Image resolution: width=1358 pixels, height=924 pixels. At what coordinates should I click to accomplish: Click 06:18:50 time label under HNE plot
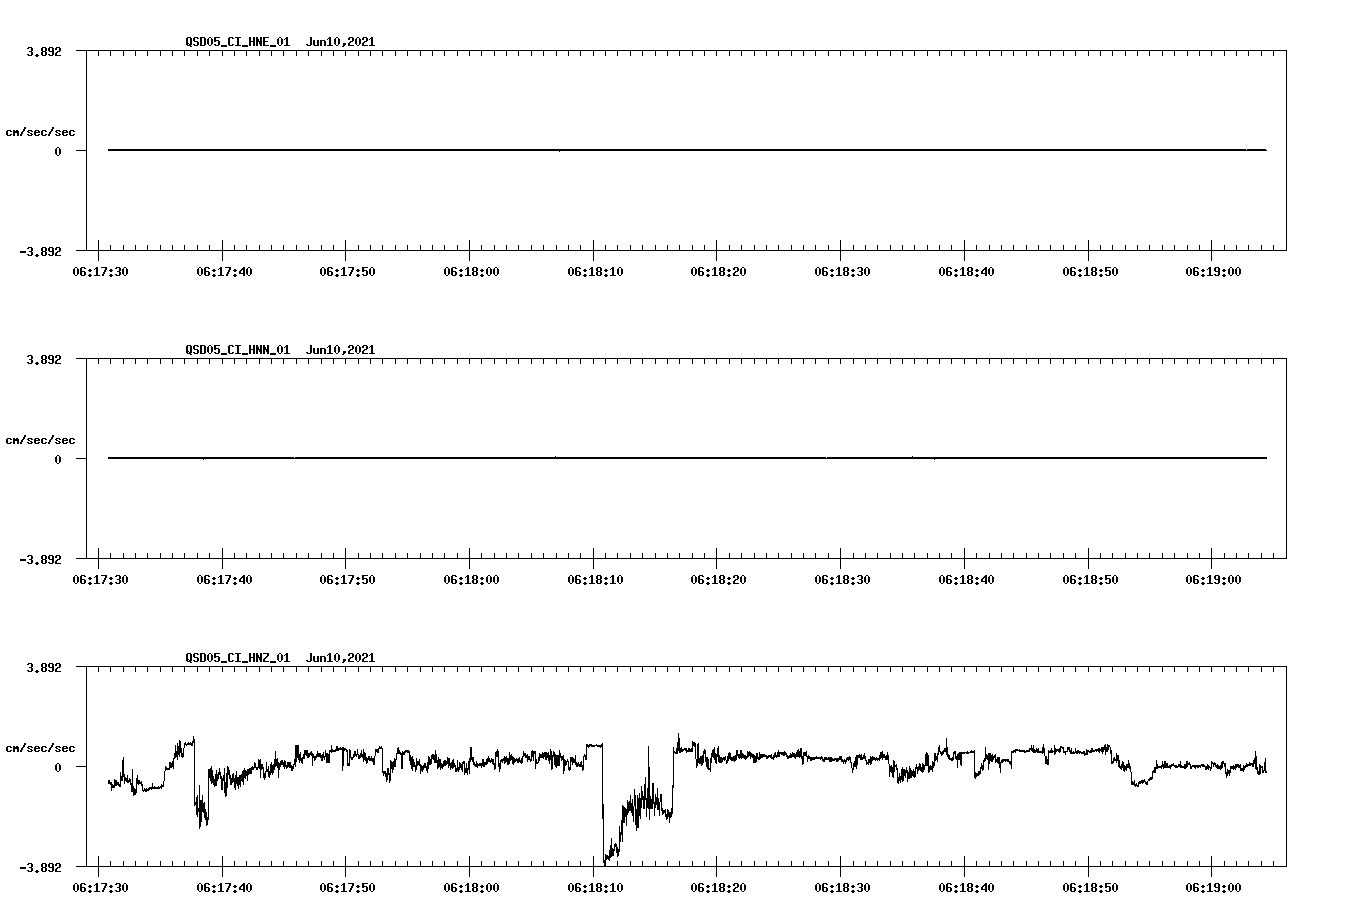point(1089,272)
